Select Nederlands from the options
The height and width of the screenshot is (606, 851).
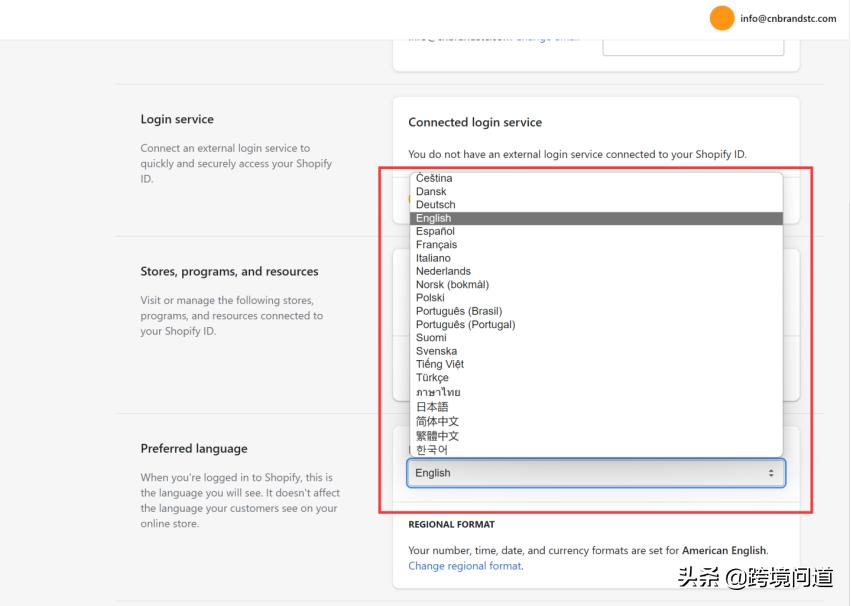point(443,271)
